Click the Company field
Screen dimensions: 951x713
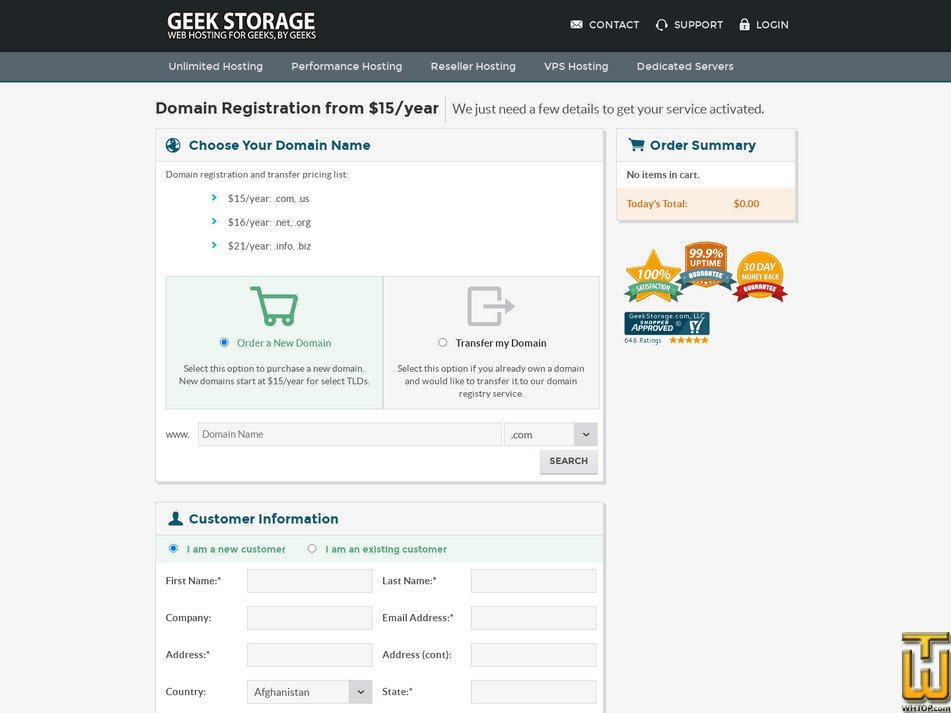click(x=309, y=618)
